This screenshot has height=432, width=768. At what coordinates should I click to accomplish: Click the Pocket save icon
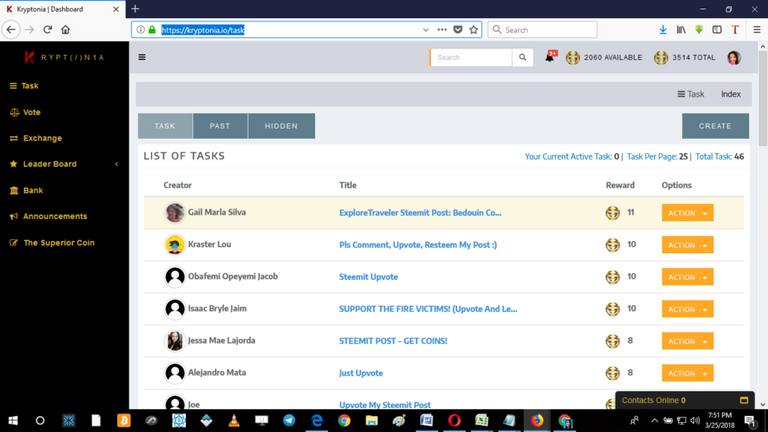click(x=458, y=30)
